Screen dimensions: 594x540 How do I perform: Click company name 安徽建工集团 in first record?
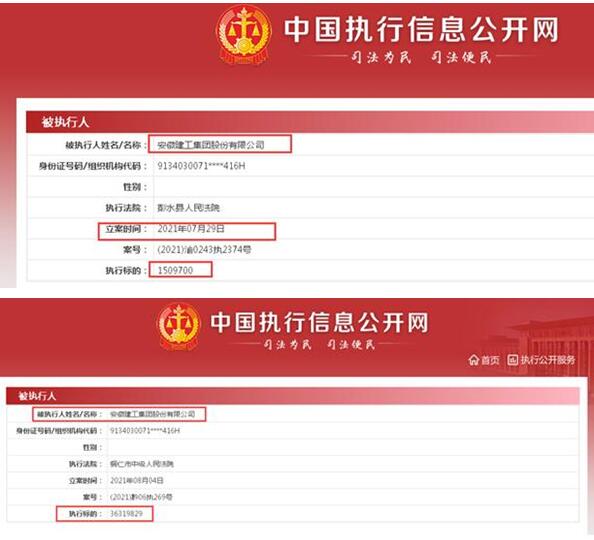click(211, 145)
